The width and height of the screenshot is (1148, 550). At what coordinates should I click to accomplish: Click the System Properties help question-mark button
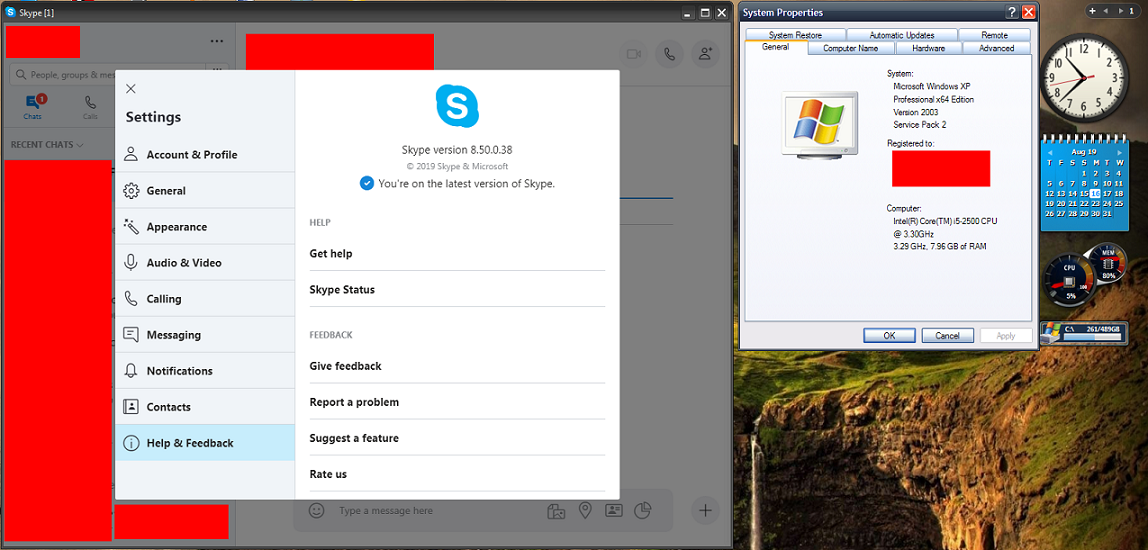[1012, 12]
